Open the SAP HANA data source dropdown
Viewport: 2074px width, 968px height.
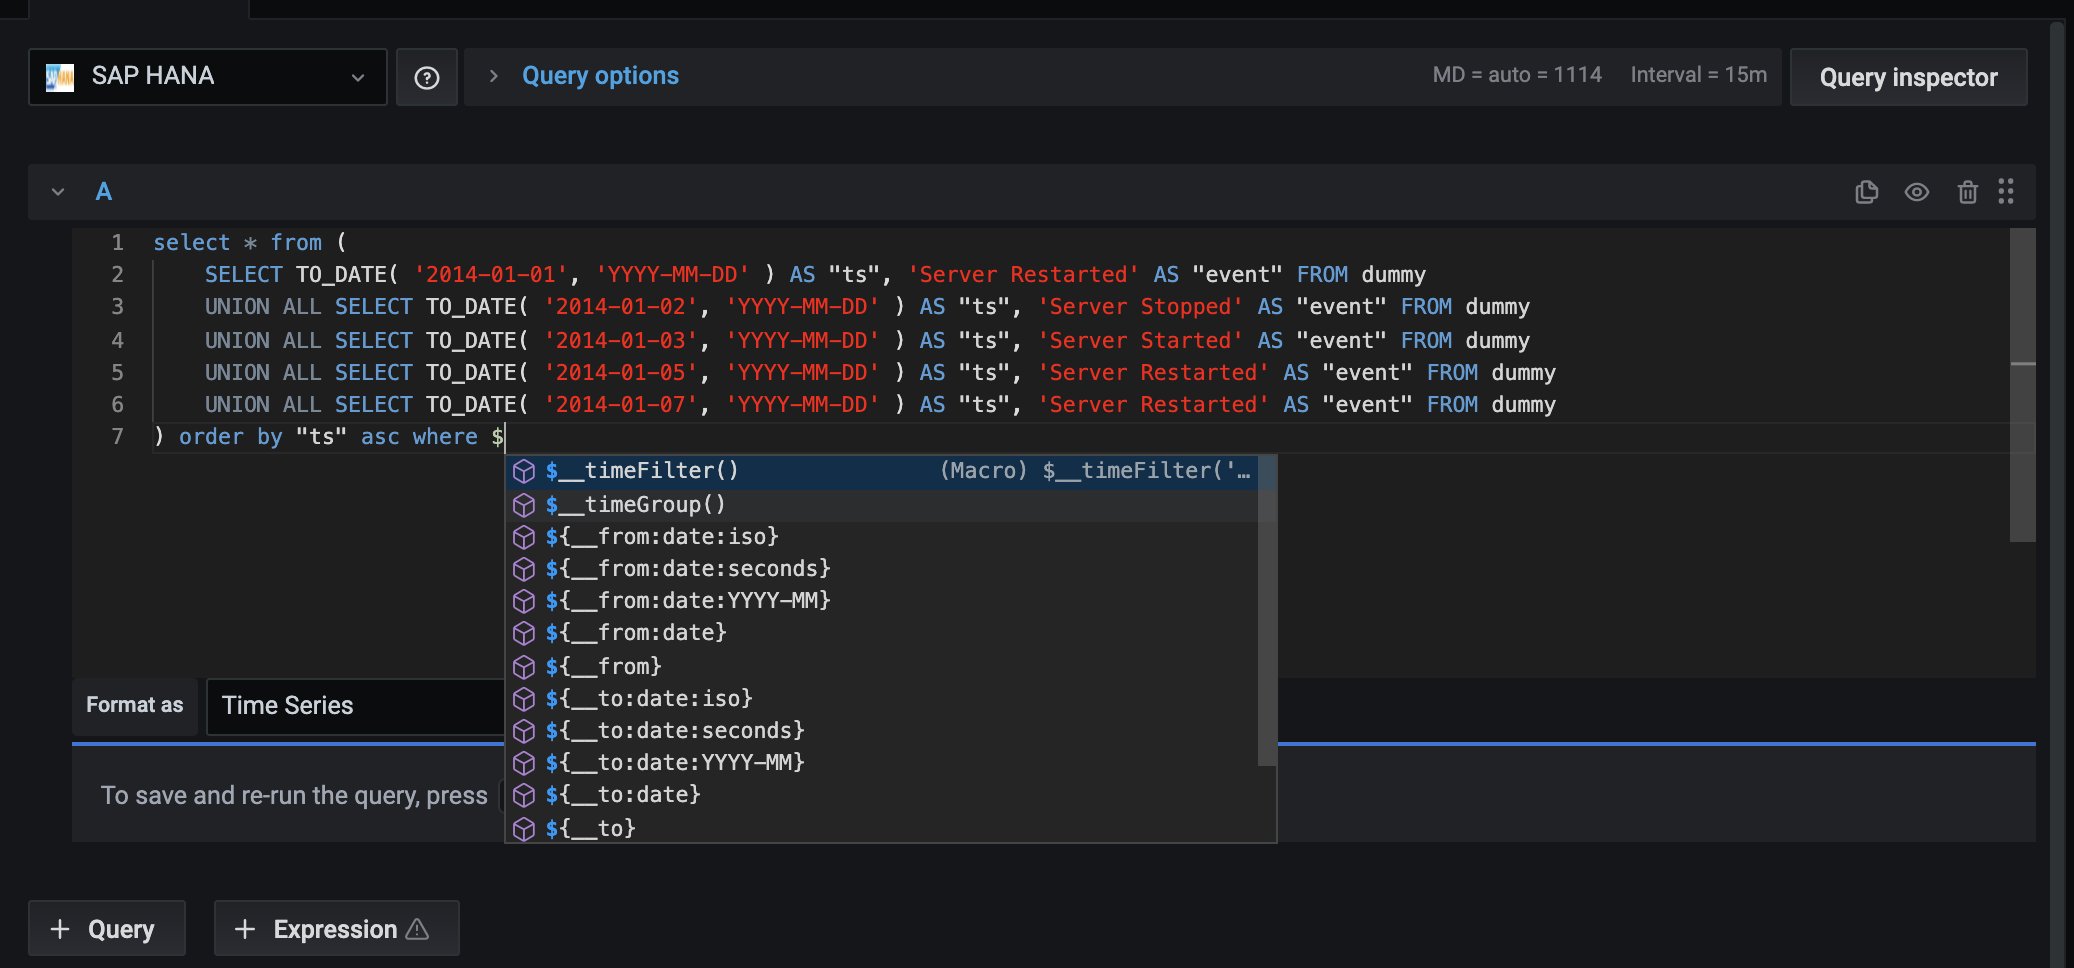coord(208,77)
